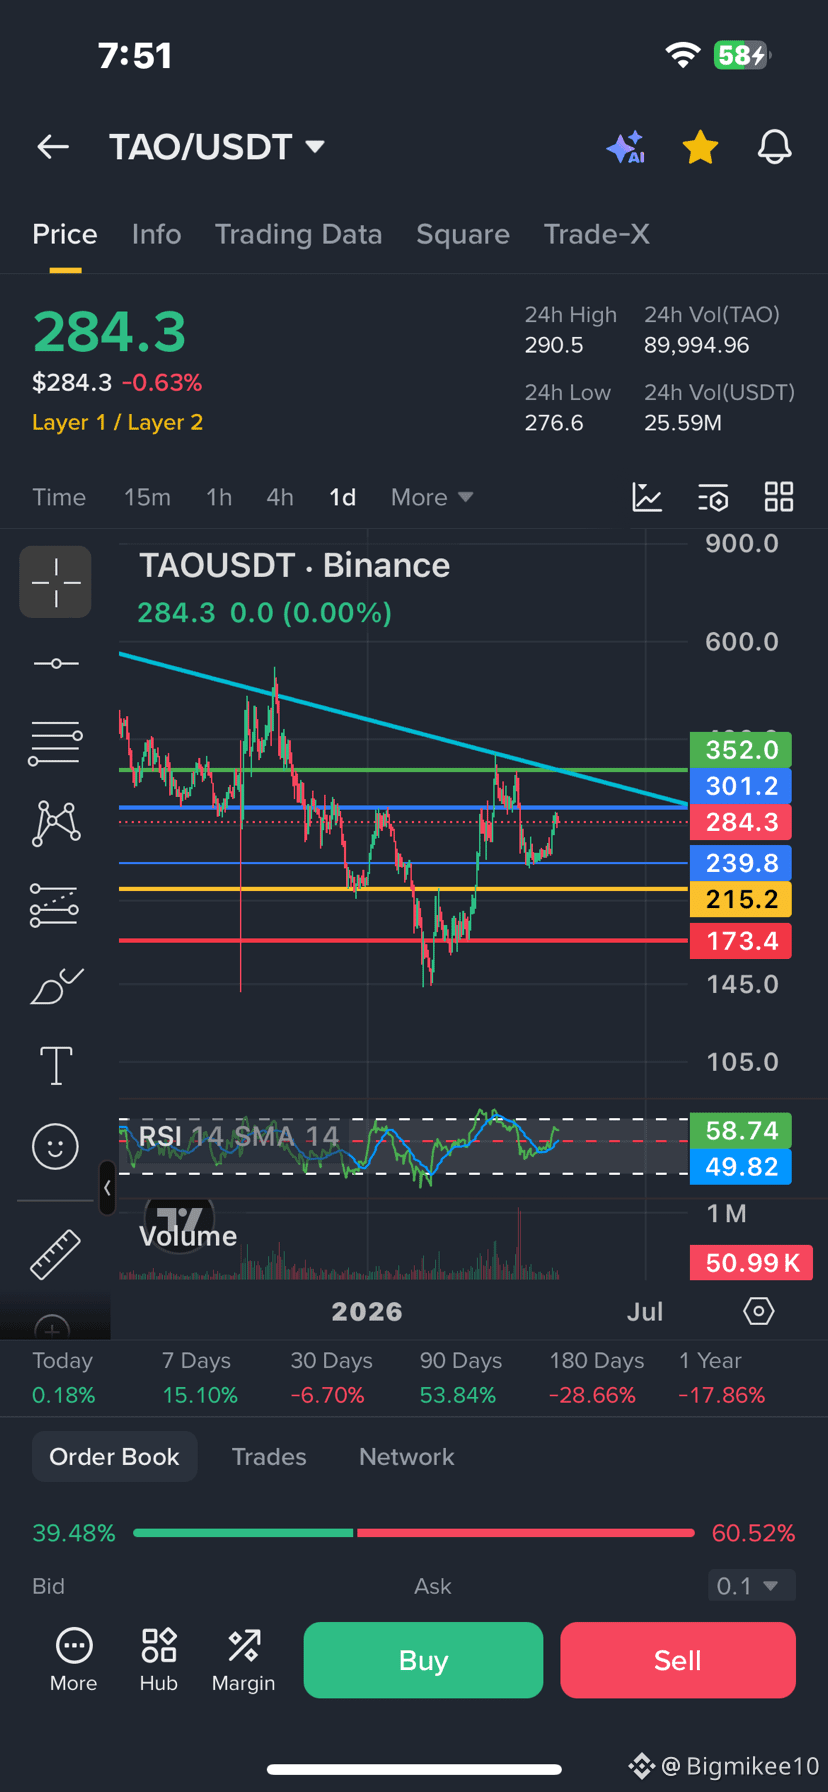Choose the Time chart interval
The height and width of the screenshot is (1792, 828).
59,497
